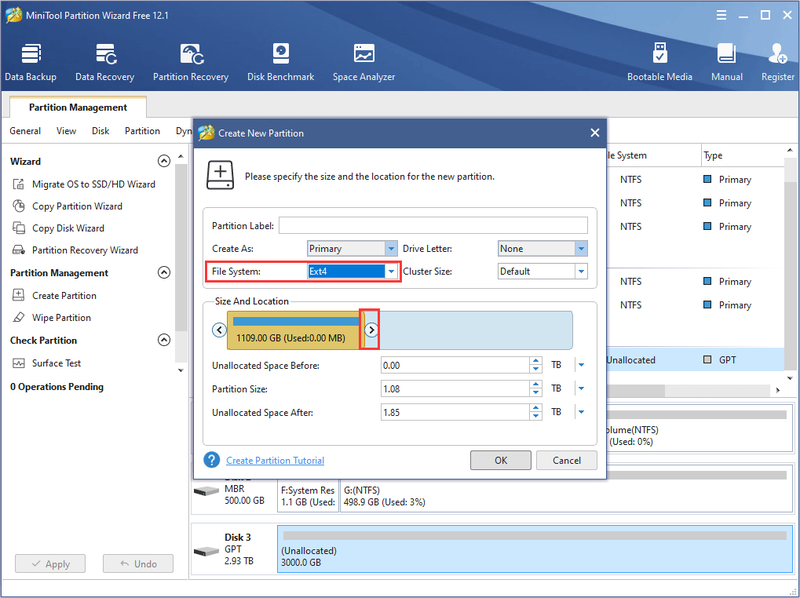Start Disk Benchmark
Image resolution: width=800 pixels, height=598 pixels.
tap(281, 62)
